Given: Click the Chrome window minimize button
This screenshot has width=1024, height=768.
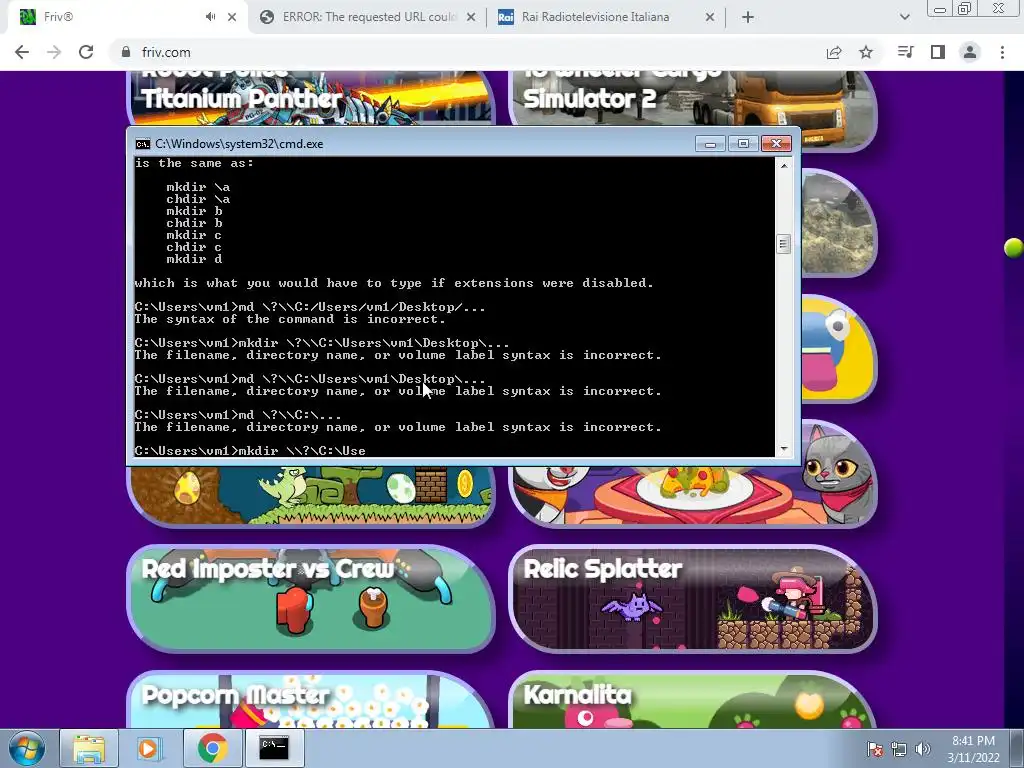Looking at the screenshot, I should tap(940, 9).
